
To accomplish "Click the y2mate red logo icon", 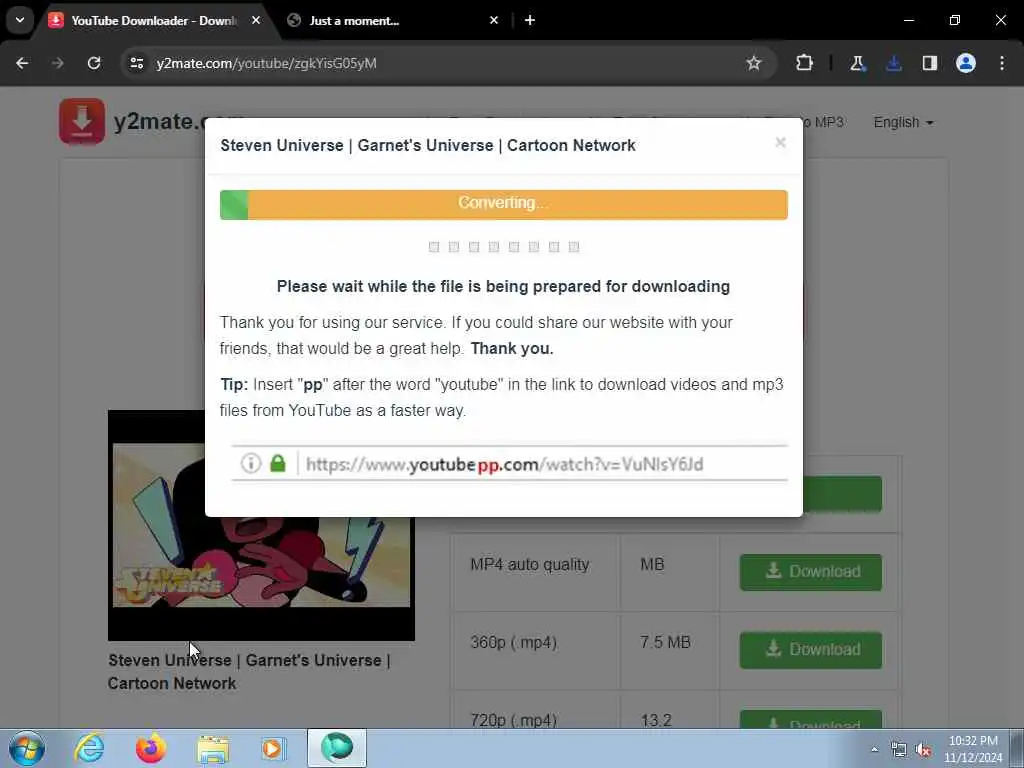I will click(82, 121).
